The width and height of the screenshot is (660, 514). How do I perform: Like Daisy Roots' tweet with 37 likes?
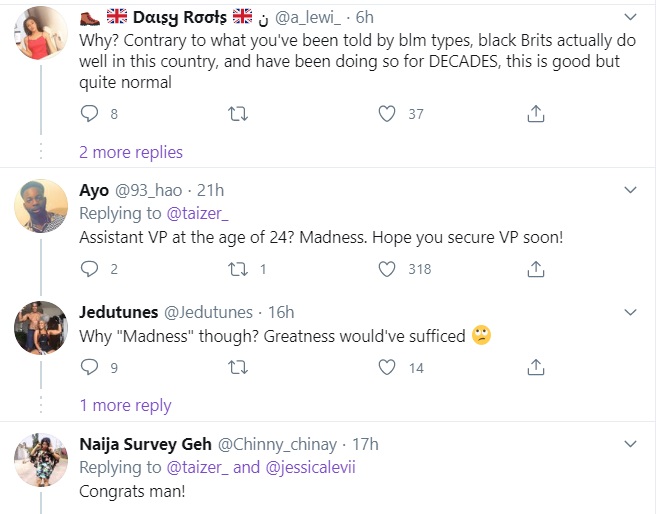[387, 114]
